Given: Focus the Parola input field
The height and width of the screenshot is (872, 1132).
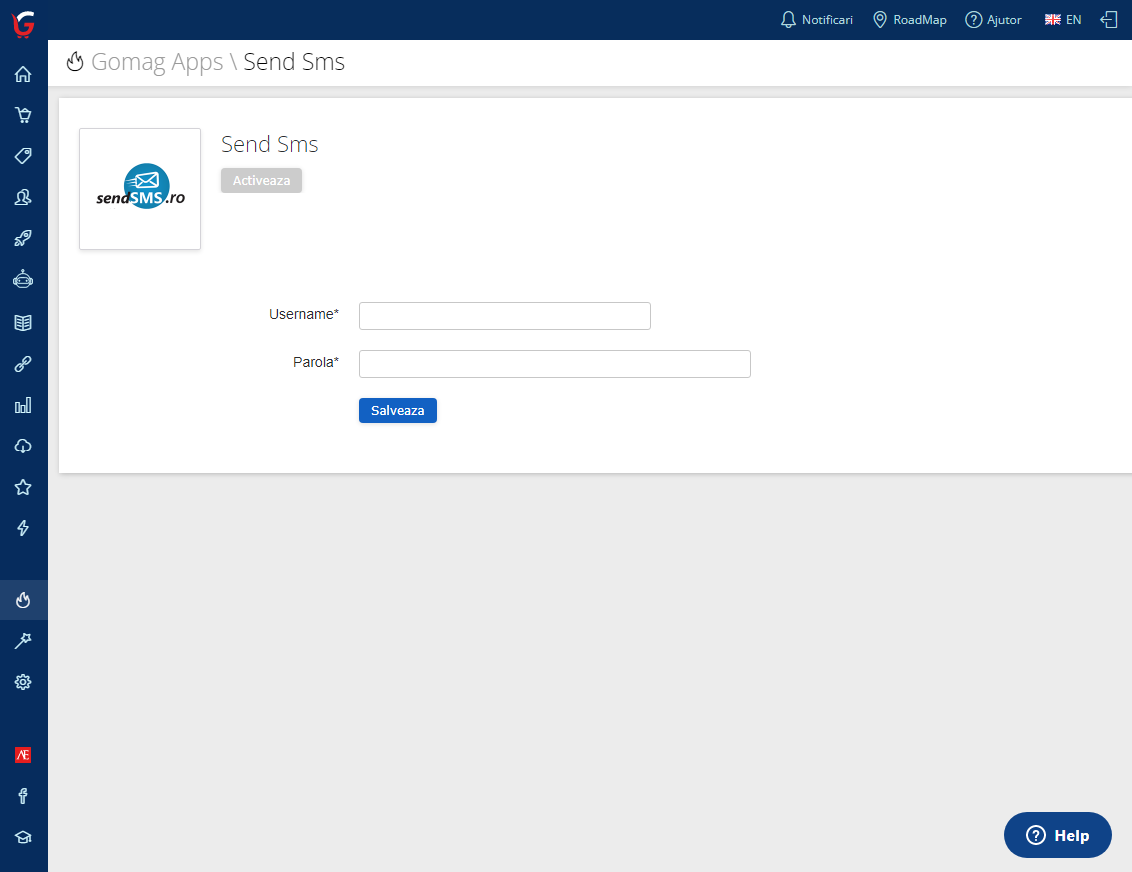Looking at the screenshot, I should tap(554, 364).
